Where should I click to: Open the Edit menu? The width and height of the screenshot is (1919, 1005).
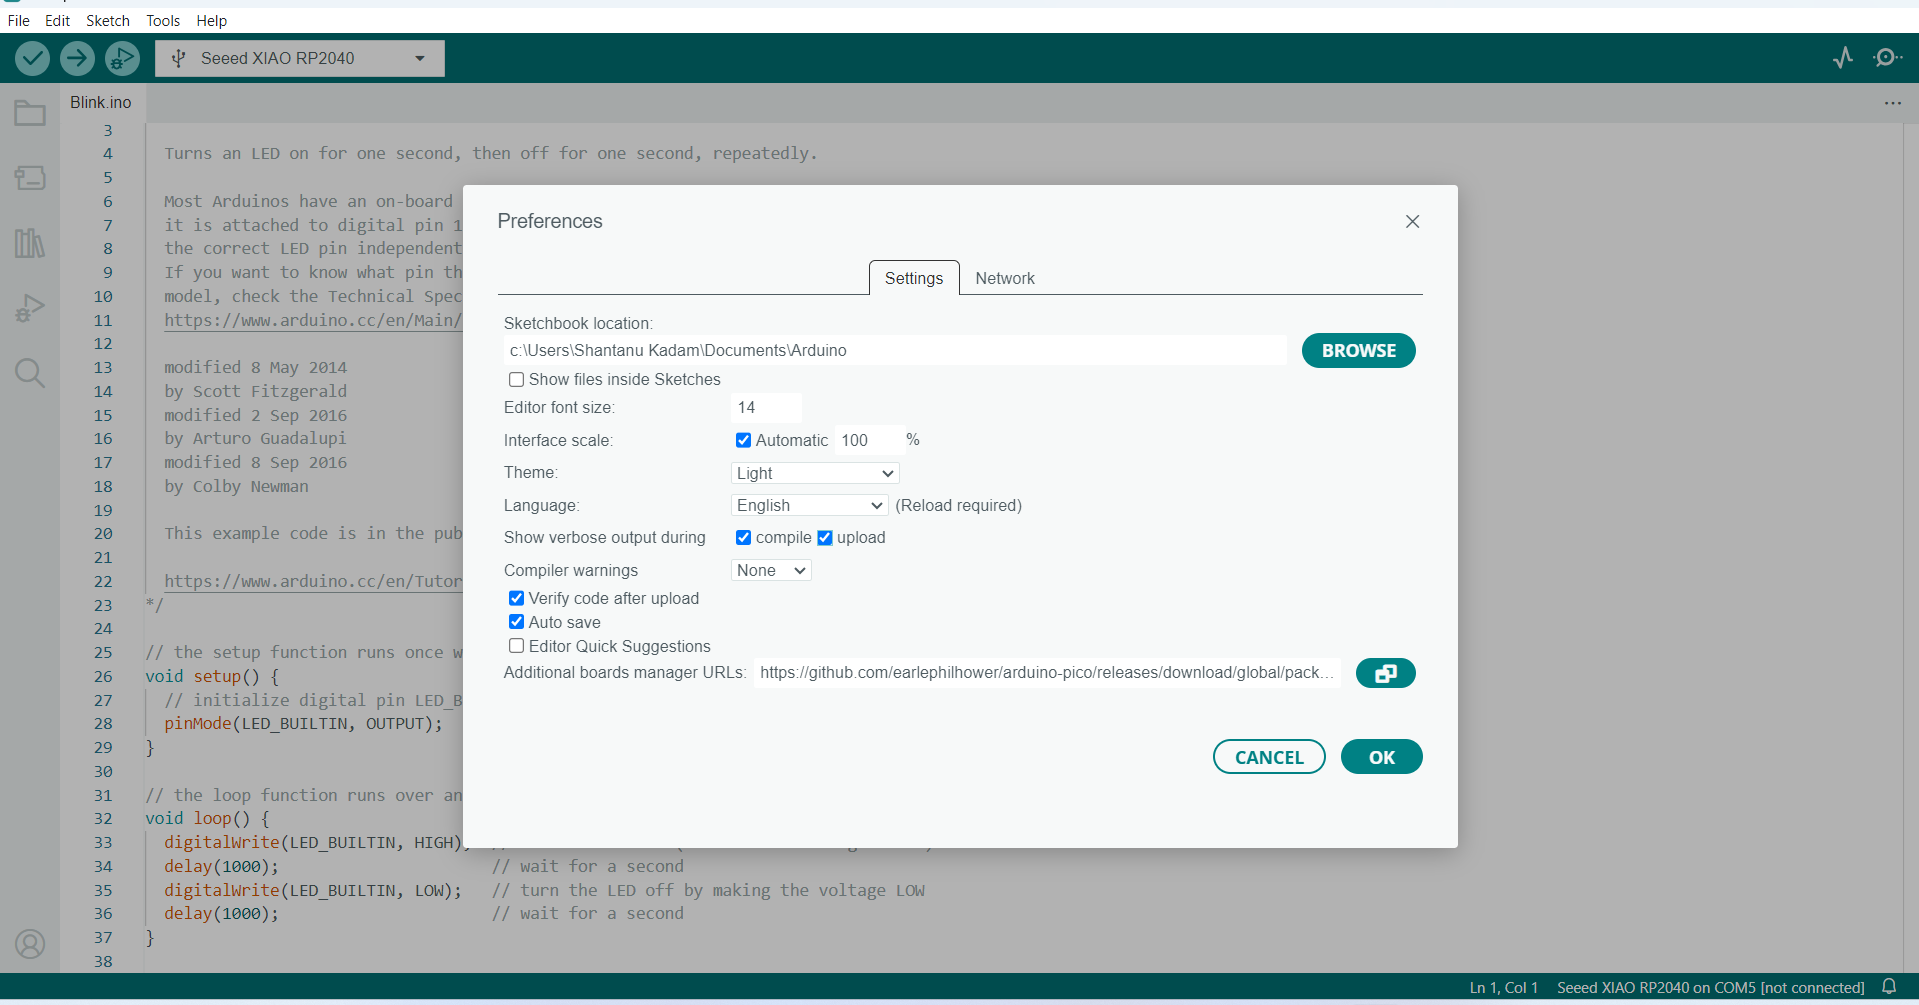coord(57,20)
